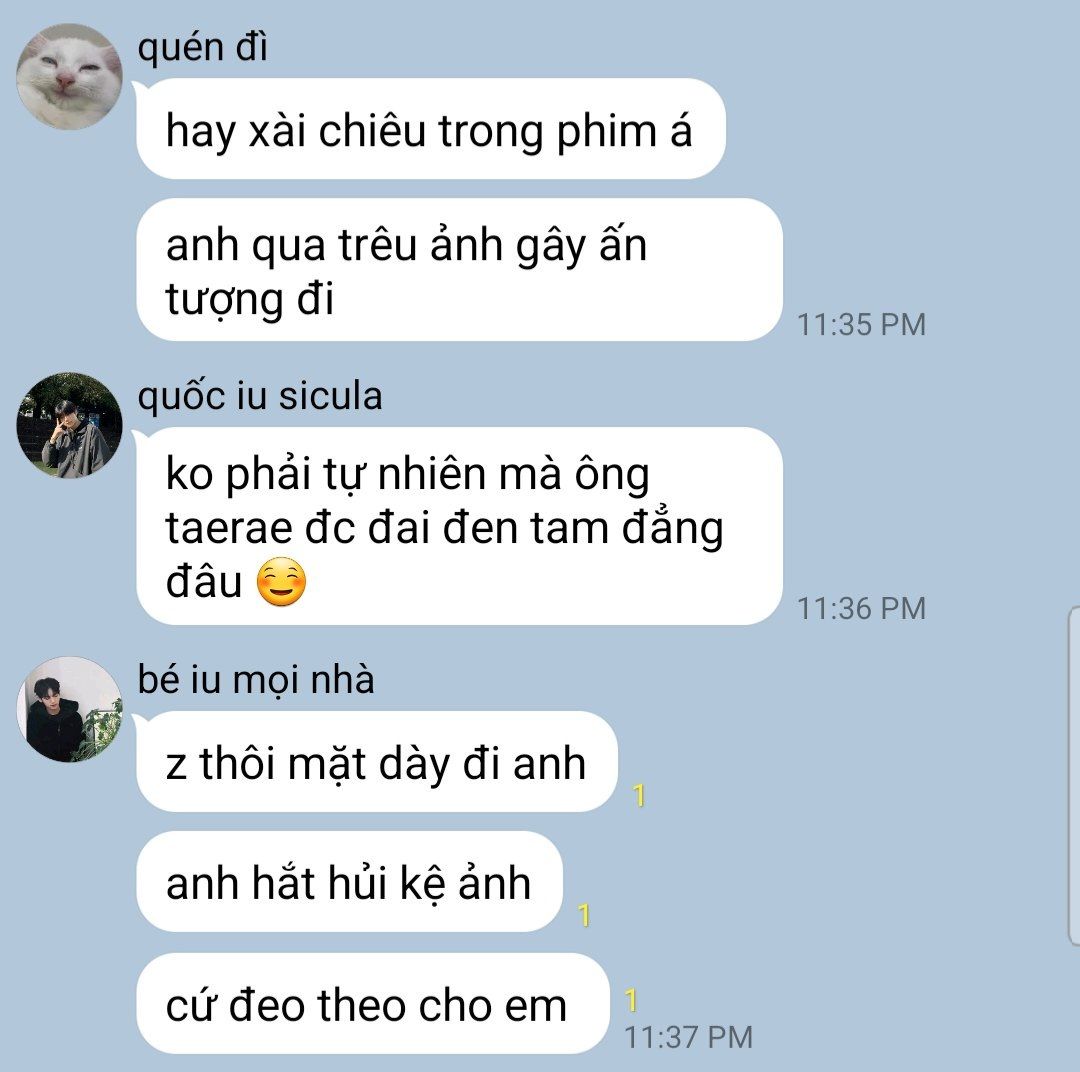Click the sender name 'quén đì'

[x=202, y=48]
